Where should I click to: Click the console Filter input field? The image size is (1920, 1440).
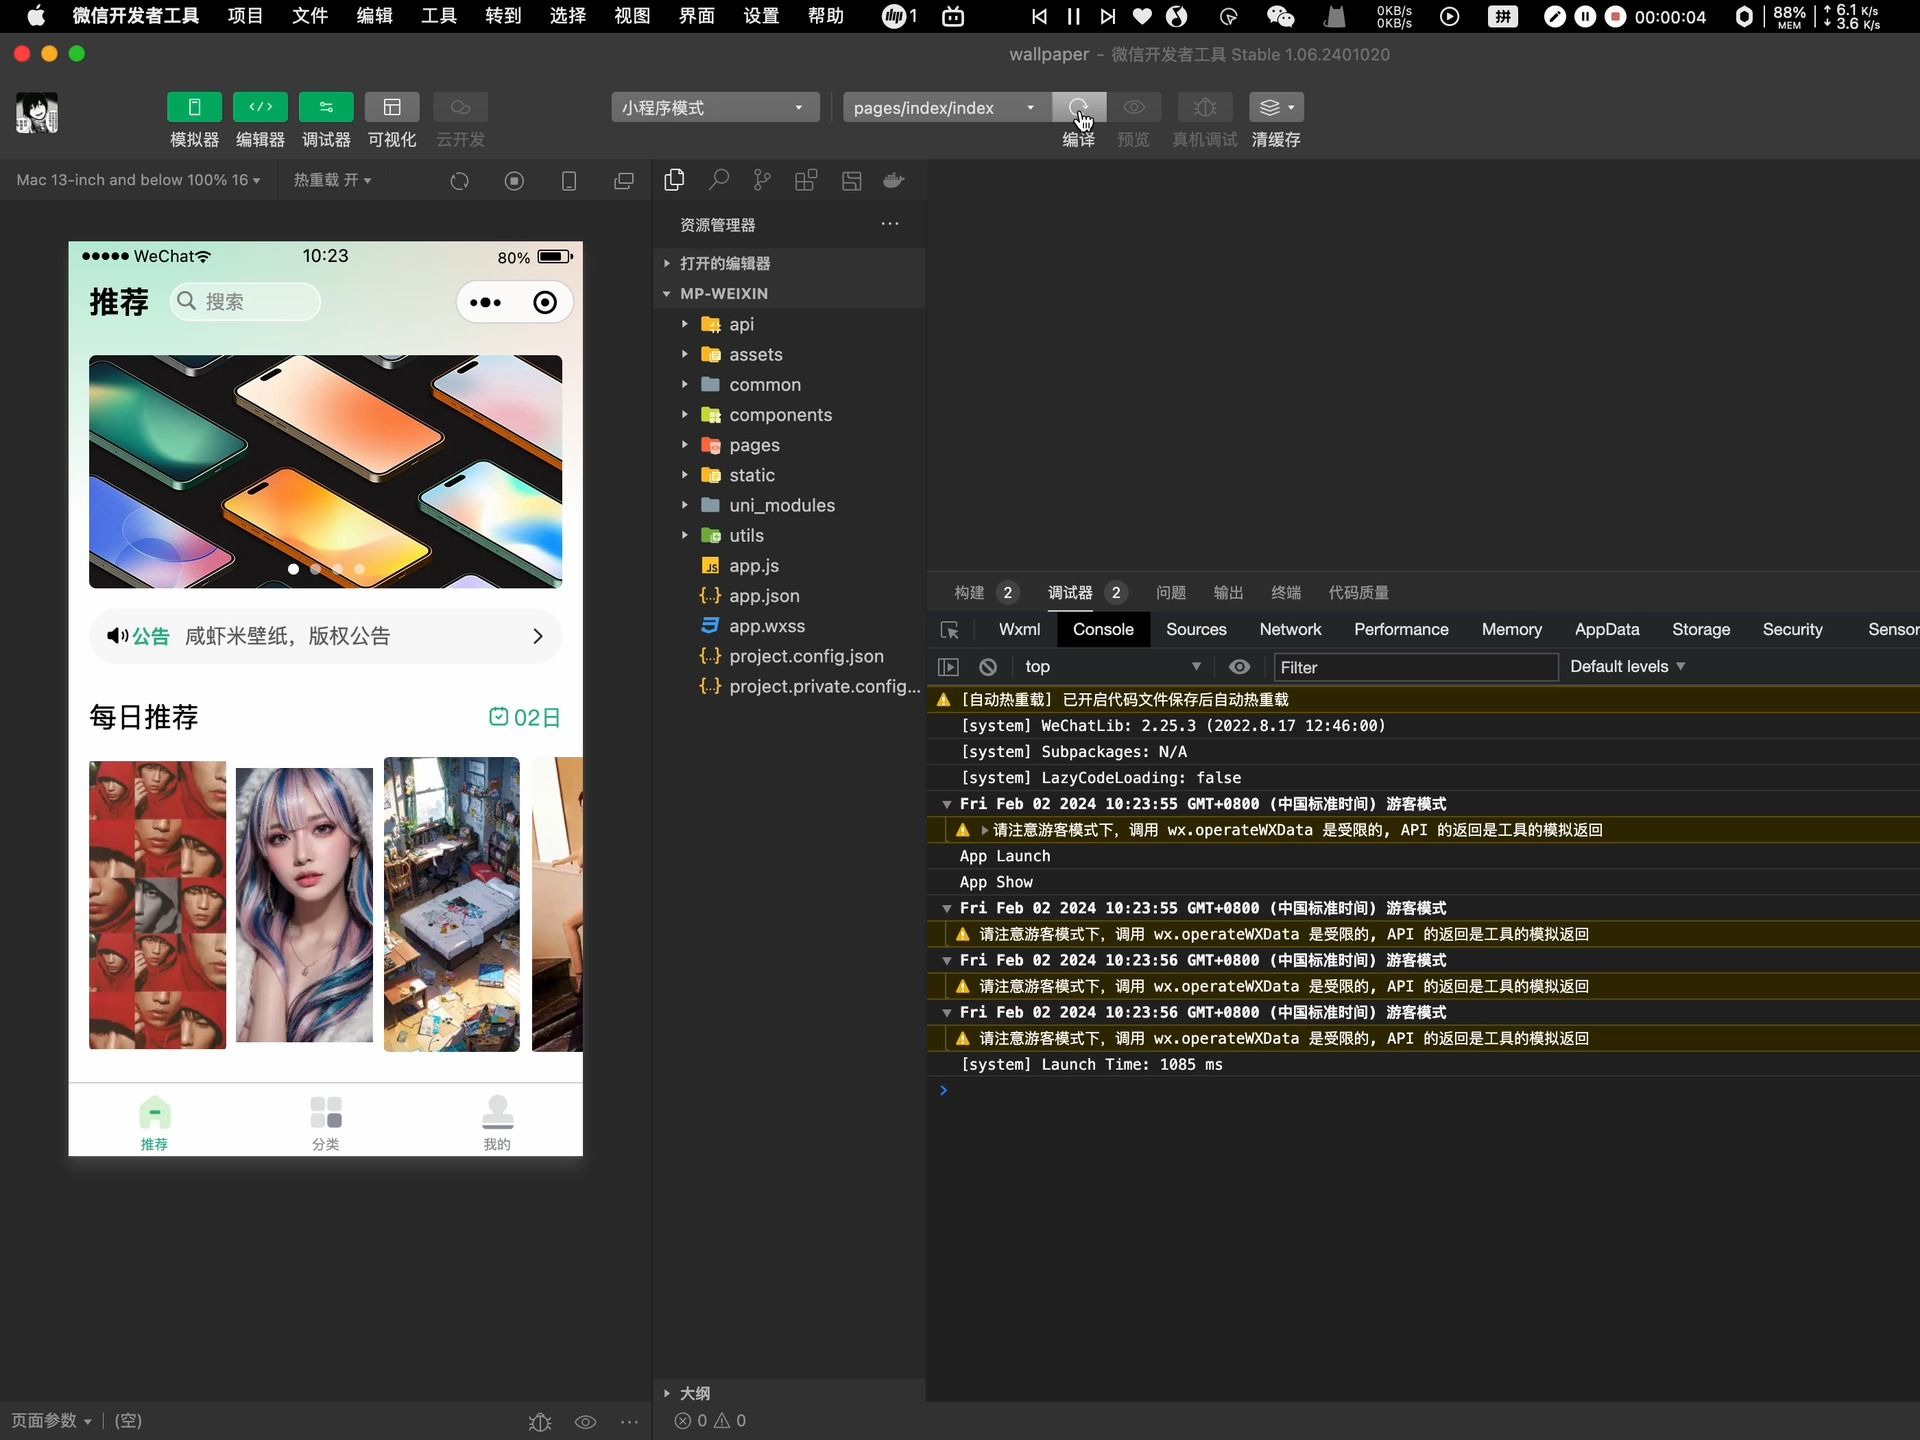1415,667
